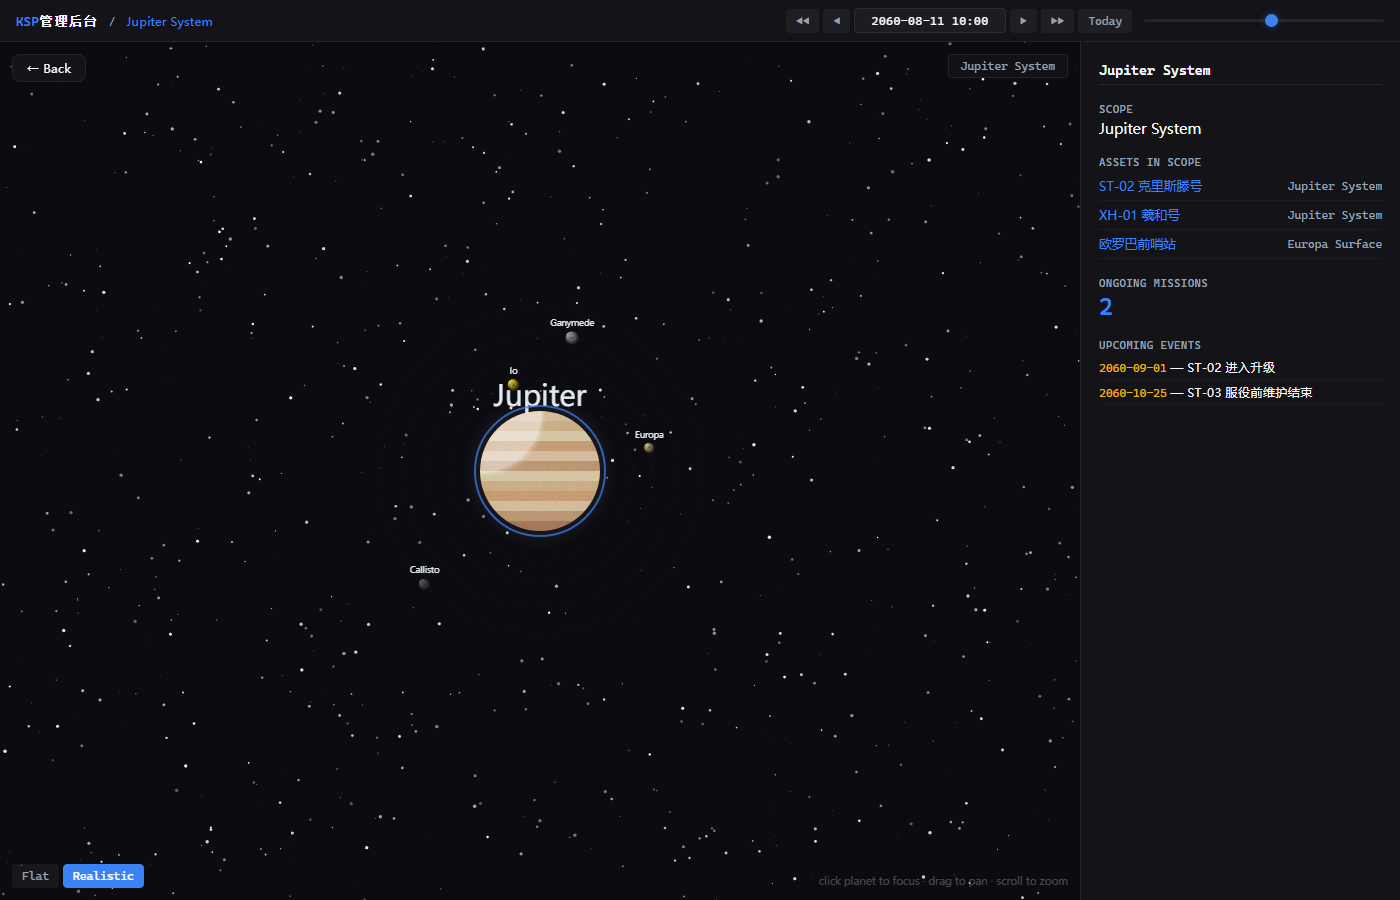Select the Ganymede moon
The width and height of the screenshot is (1400, 900).
[572, 337]
